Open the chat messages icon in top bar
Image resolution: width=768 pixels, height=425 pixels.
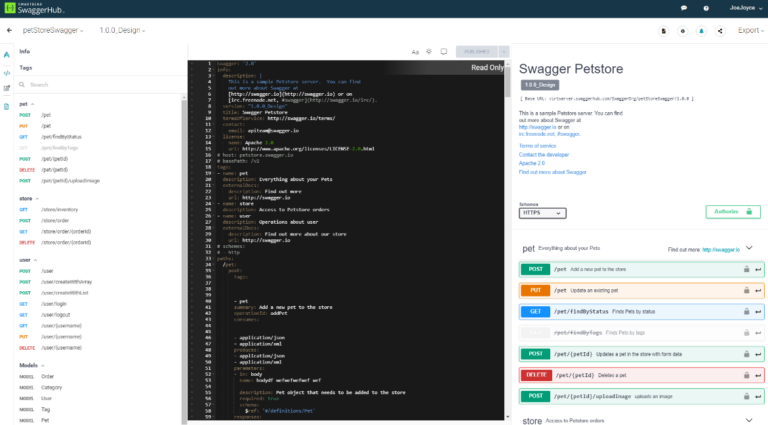pos(683,7)
